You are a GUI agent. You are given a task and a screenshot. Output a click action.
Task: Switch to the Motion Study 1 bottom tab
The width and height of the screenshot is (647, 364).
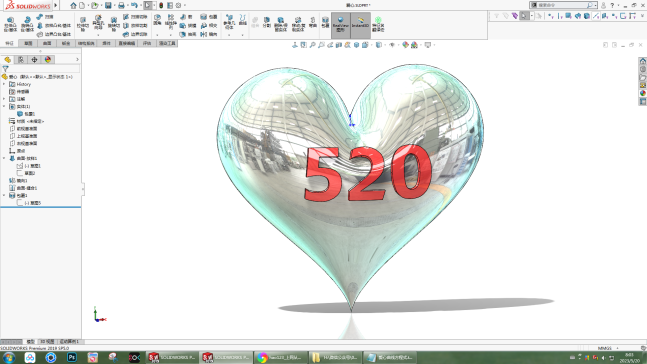coord(69,342)
